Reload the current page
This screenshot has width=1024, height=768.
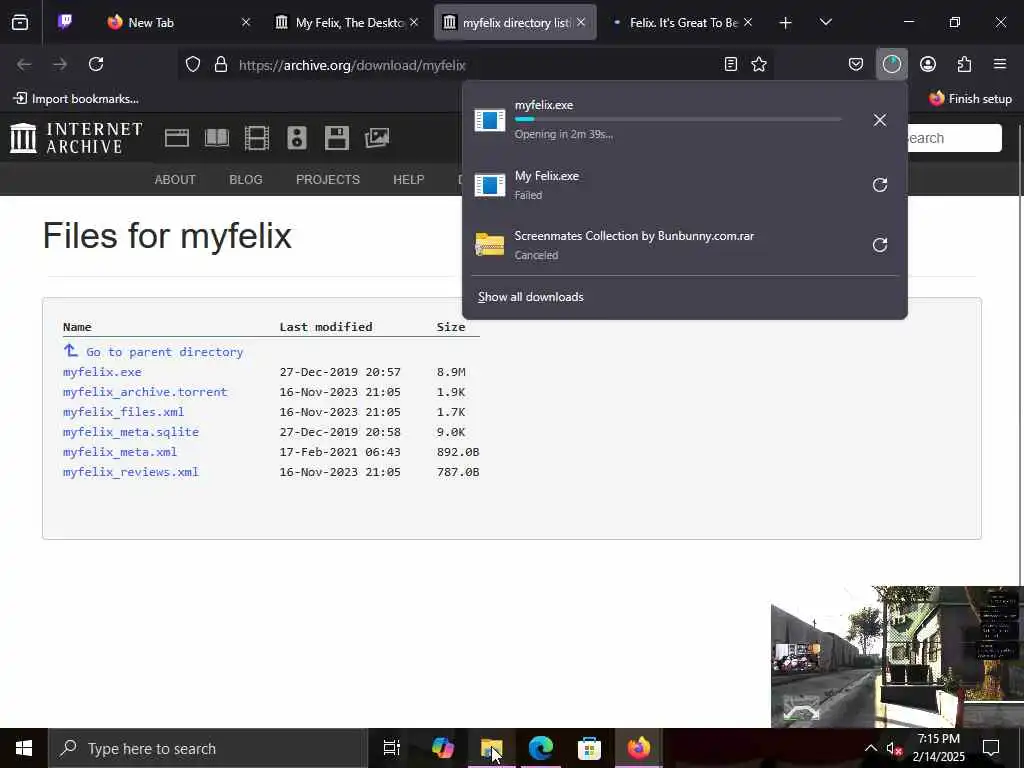coord(96,64)
